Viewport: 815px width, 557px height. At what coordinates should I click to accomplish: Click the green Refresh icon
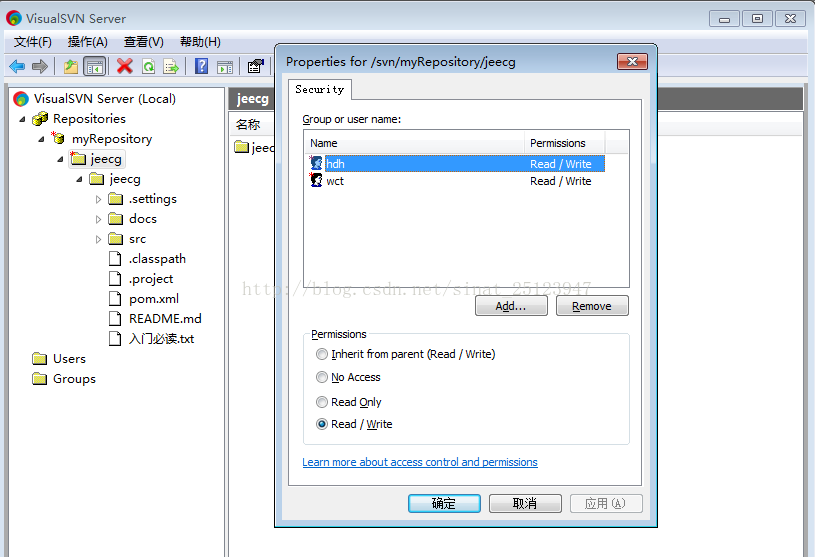(x=149, y=67)
